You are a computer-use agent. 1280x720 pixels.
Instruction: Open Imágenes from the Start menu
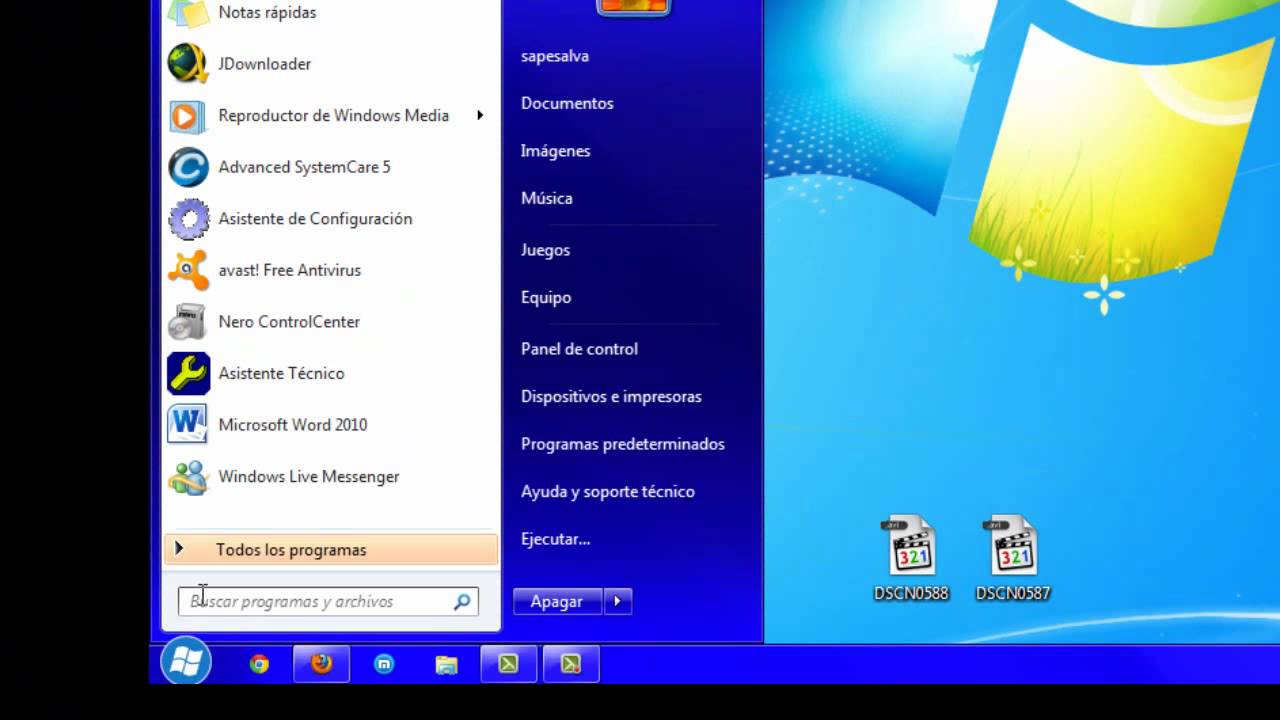coord(556,151)
